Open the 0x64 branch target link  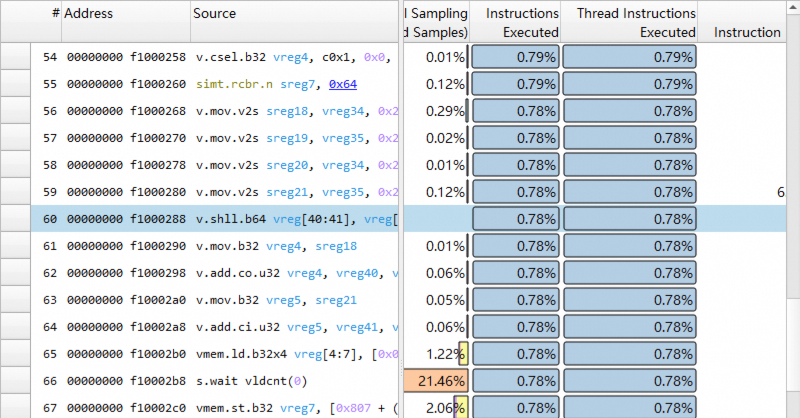[343, 84]
